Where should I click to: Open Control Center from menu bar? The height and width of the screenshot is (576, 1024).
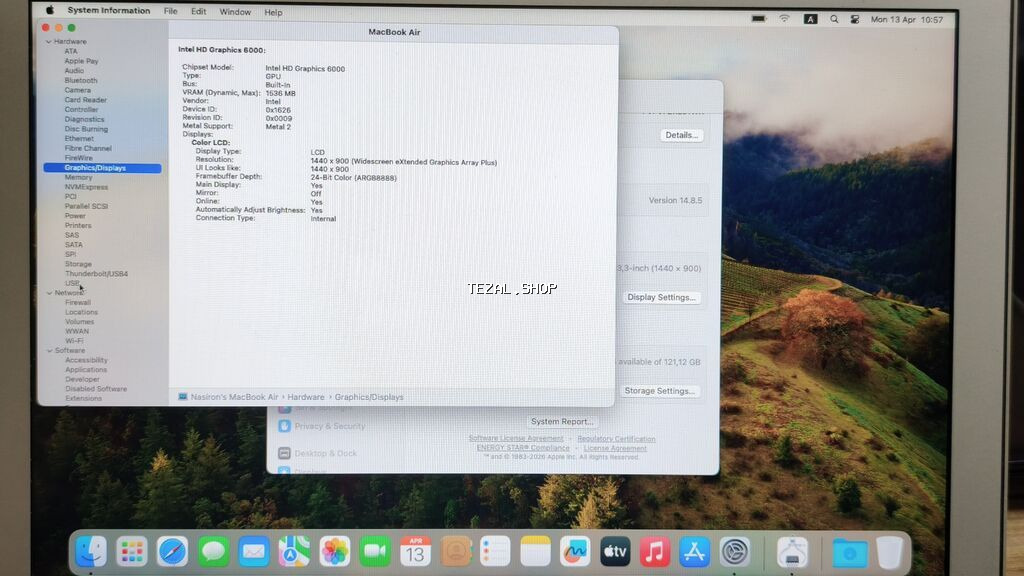854,19
